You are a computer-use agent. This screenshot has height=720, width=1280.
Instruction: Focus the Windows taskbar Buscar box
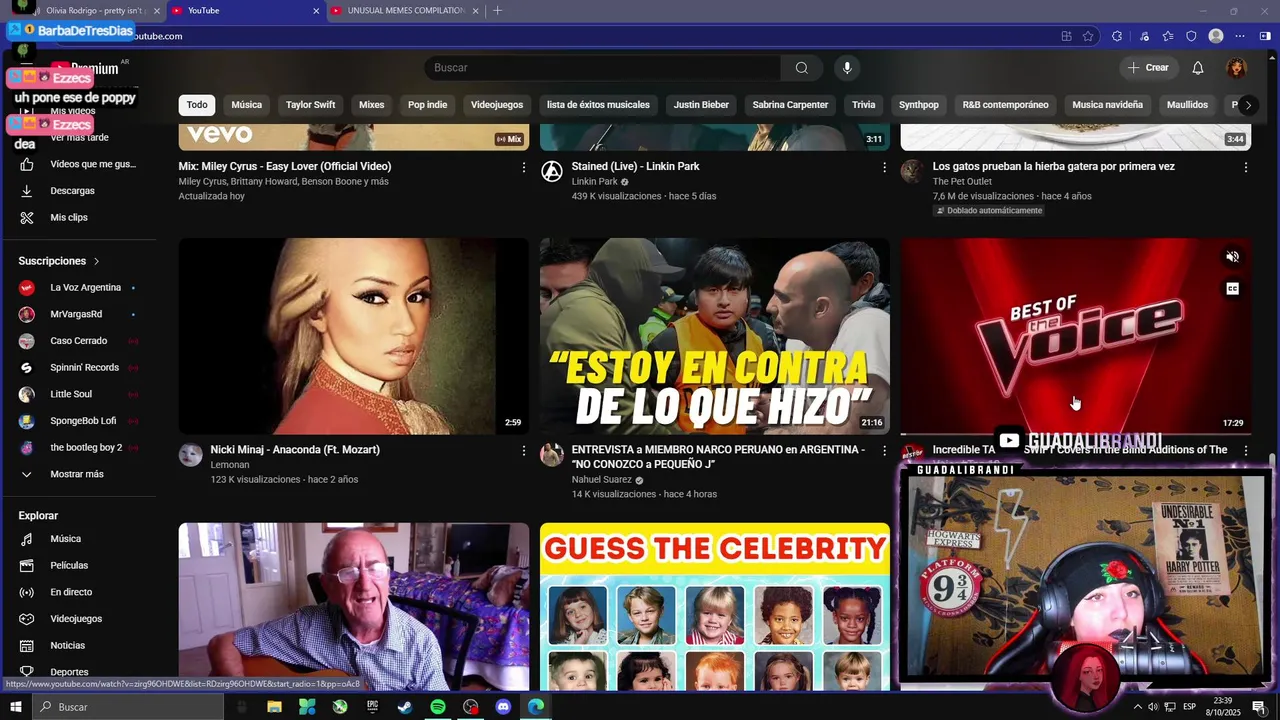click(127, 707)
